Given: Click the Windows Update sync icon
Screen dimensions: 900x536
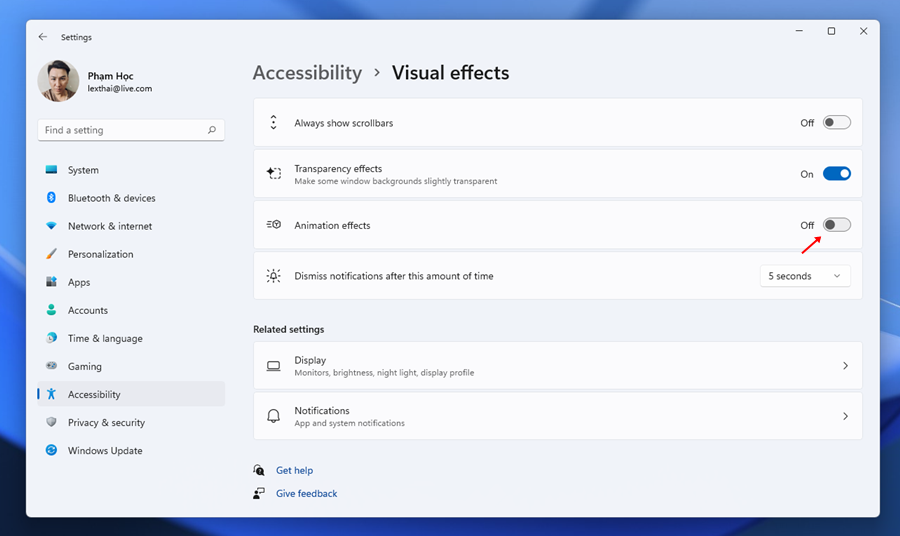Looking at the screenshot, I should [51, 450].
